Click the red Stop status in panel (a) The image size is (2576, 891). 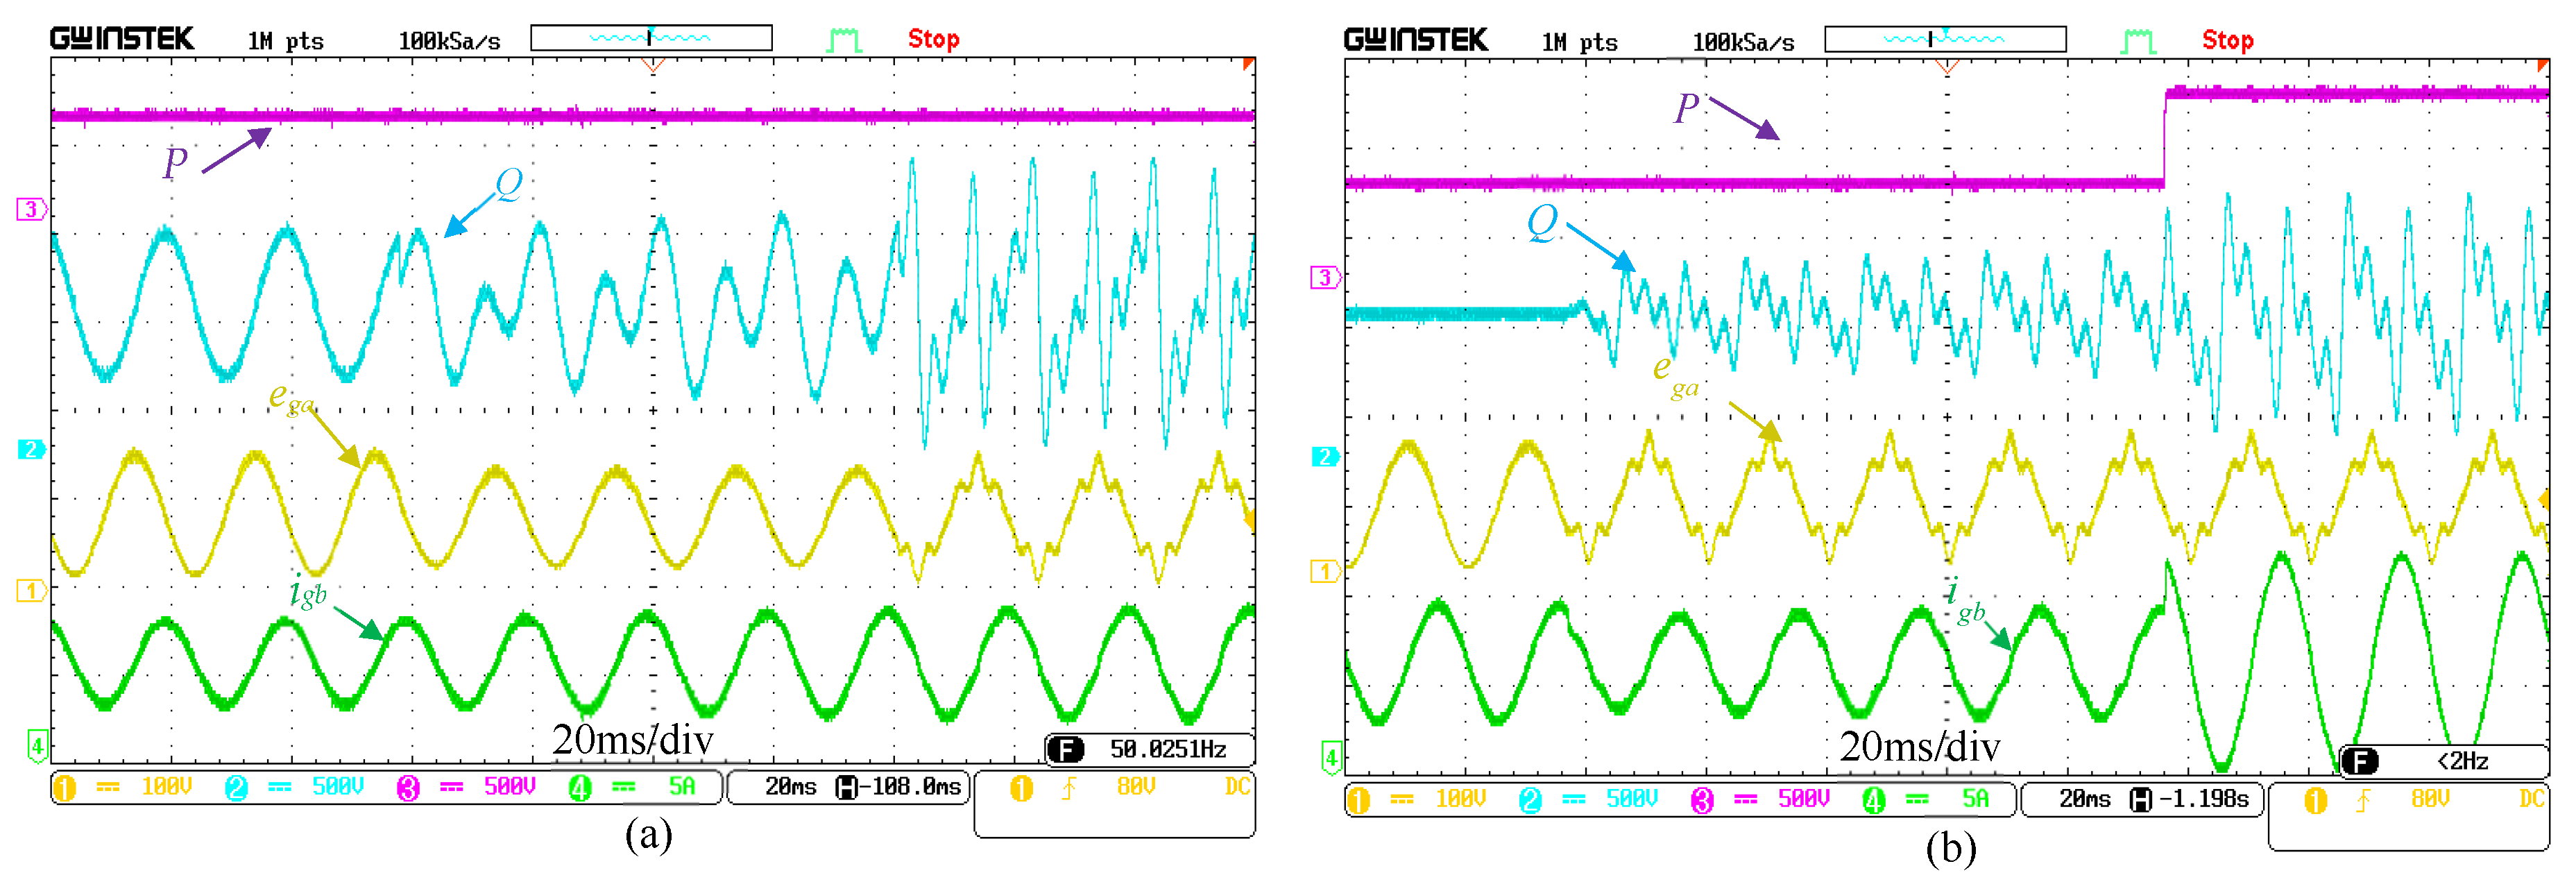point(933,40)
